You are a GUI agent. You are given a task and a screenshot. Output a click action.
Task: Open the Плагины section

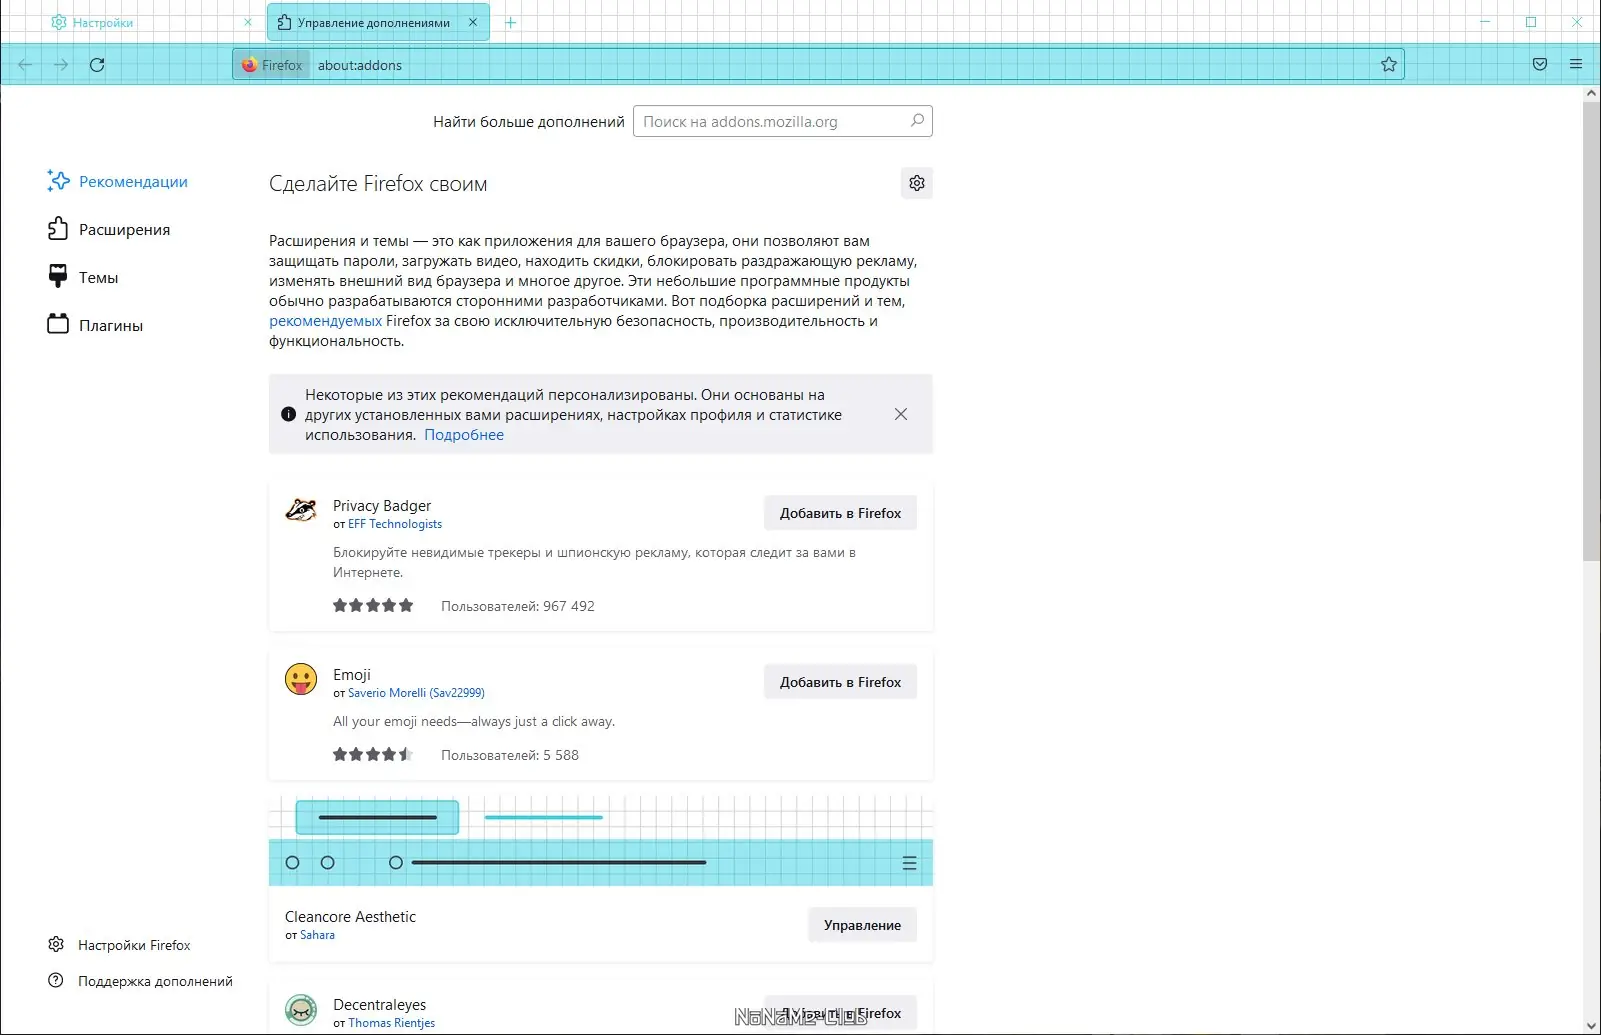tap(95, 325)
